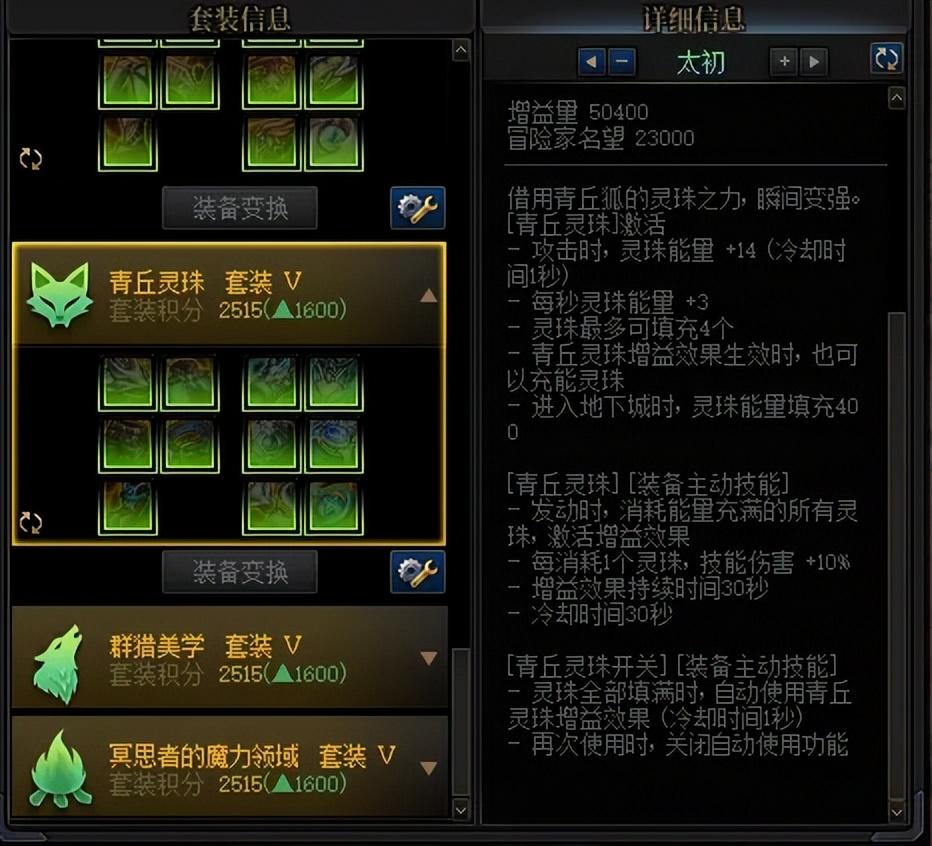Open gear-wrench settings beside the upper 装备变换 button

417,207
